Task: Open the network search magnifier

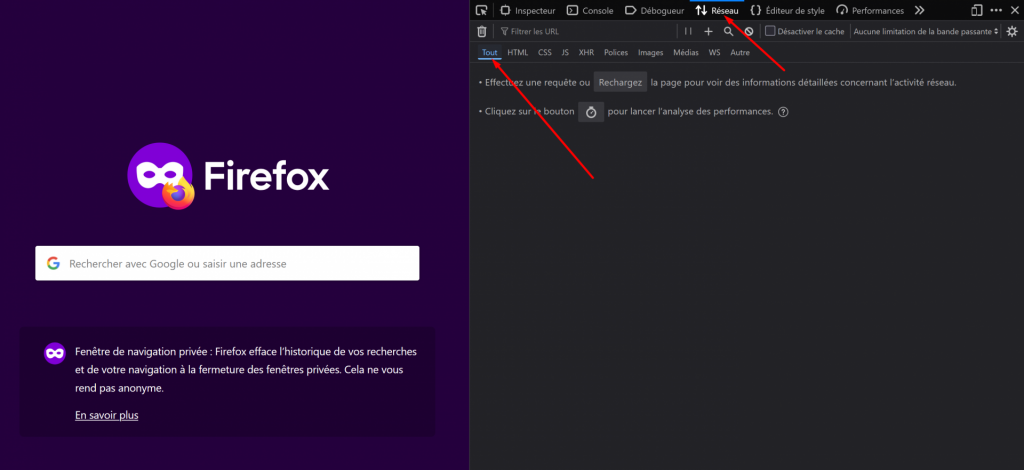Action: tap(728, 31)
